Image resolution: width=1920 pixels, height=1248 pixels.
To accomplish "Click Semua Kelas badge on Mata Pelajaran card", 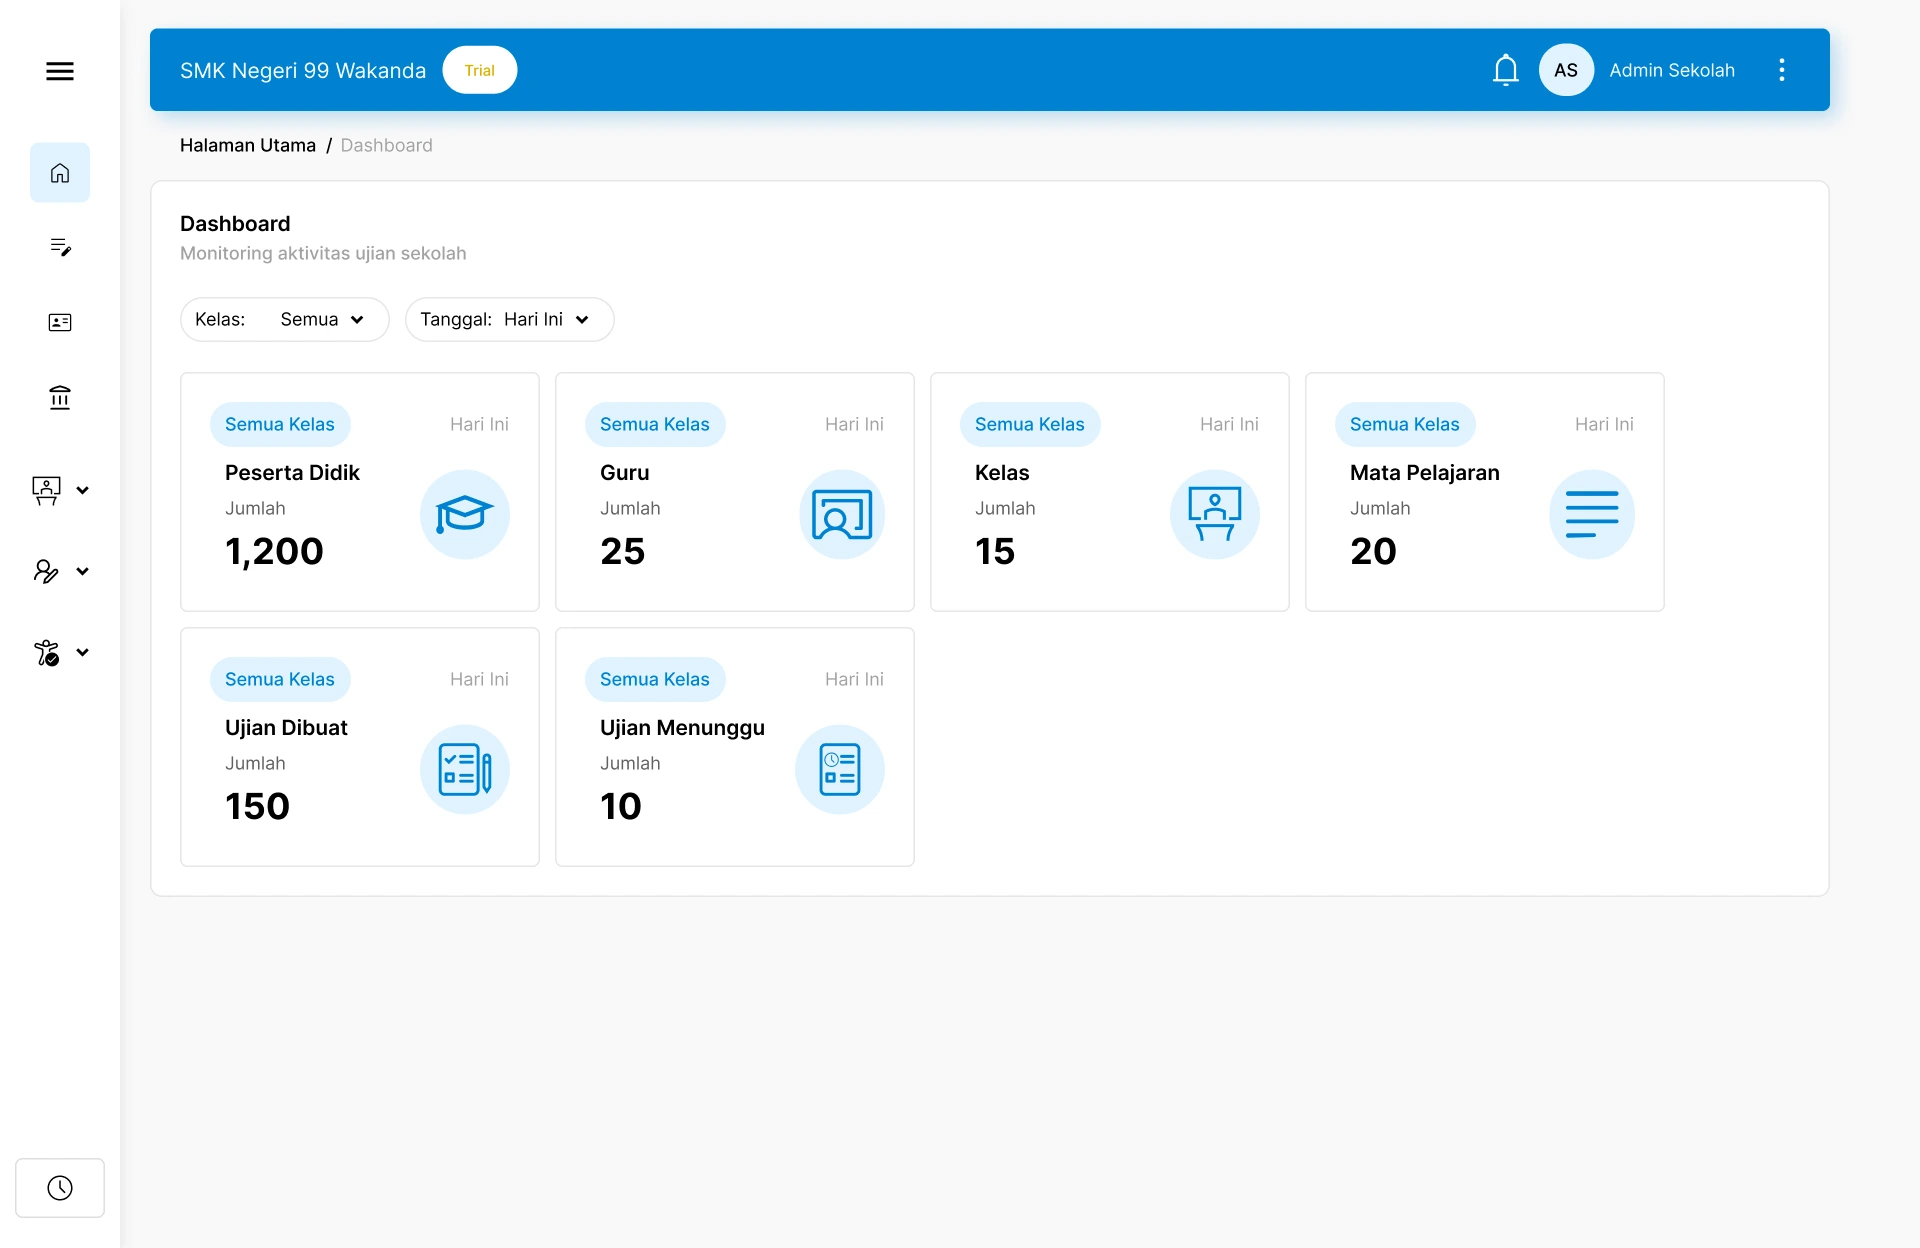I will click(1405, 424).
